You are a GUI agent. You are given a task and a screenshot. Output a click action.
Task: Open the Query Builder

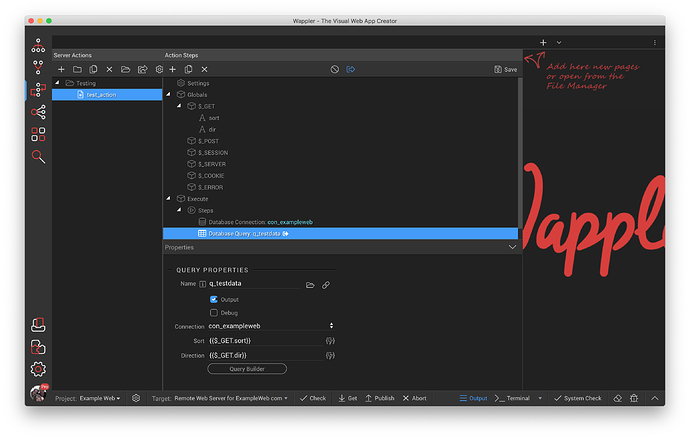(247, 369)
